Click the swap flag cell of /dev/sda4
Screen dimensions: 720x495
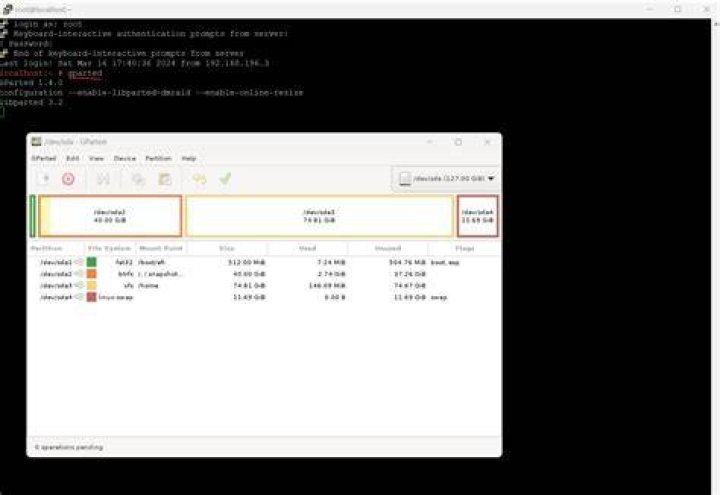[x=439, y=297]
